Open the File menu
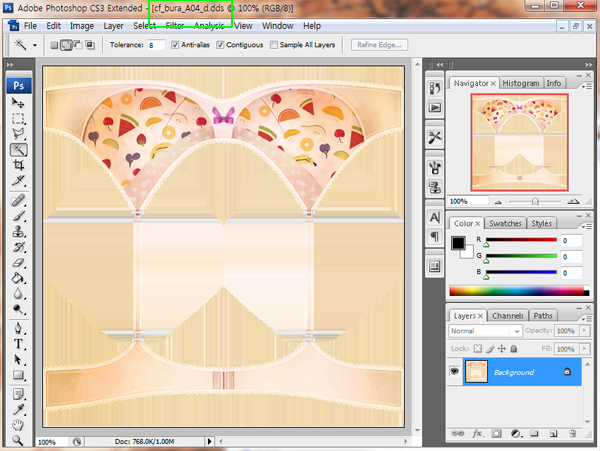Screen dimensions: 600x451 (x=30, y=26)
